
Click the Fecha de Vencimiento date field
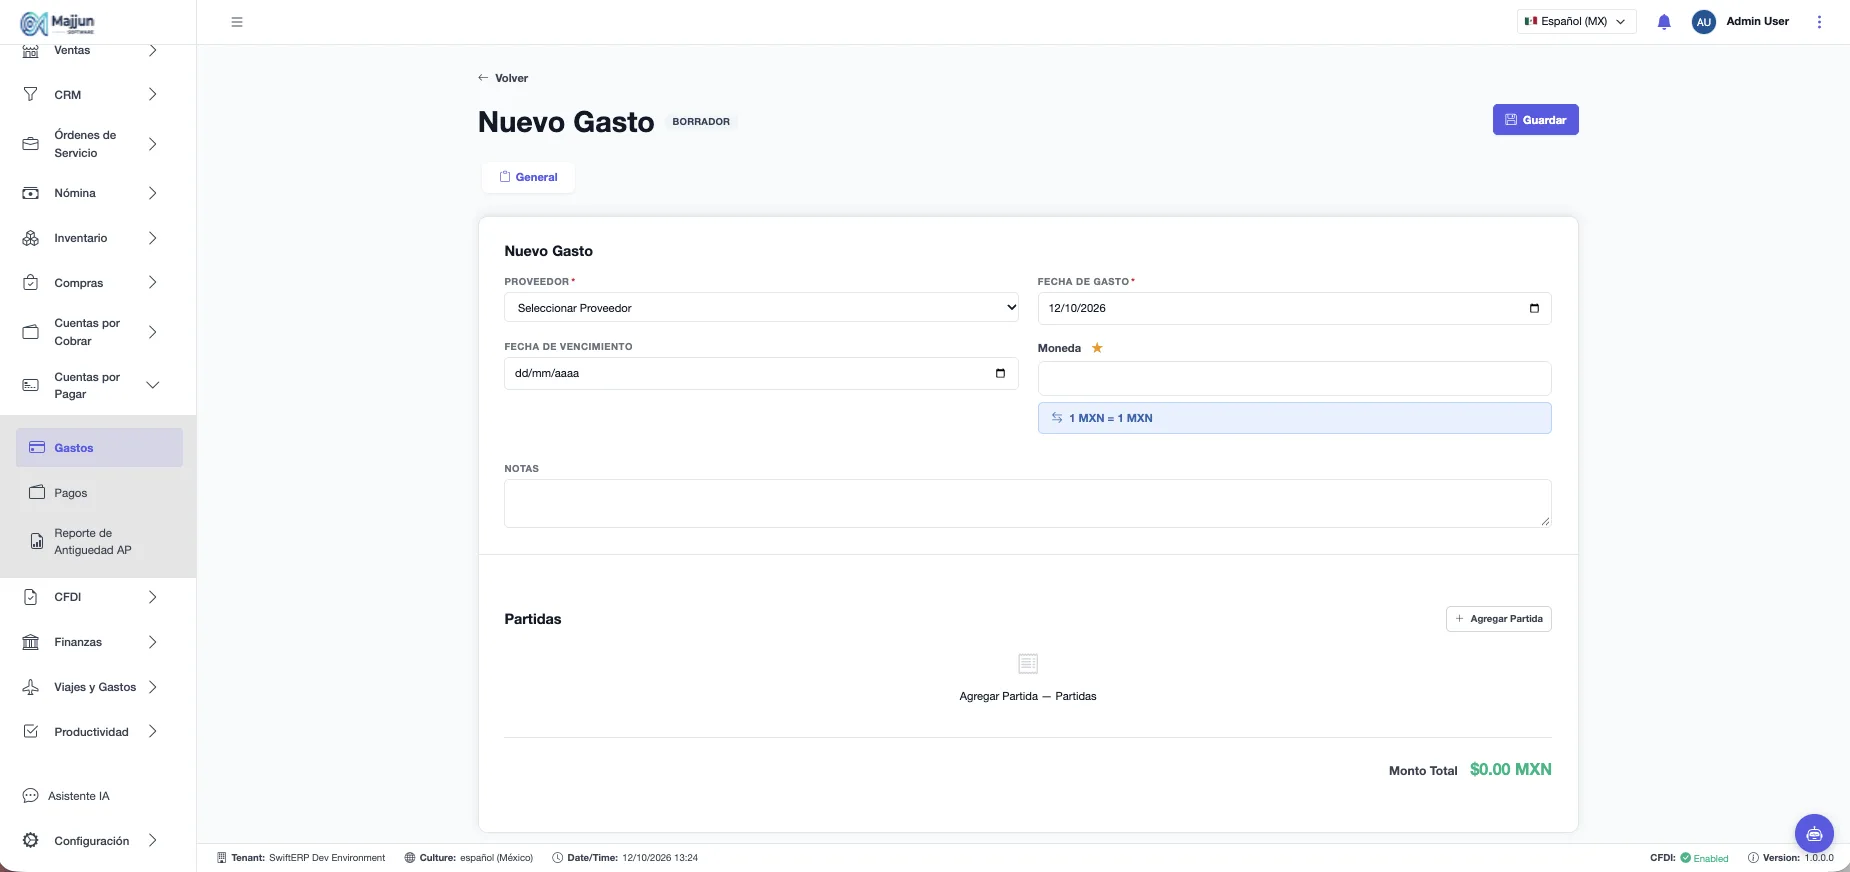[761, 373]
